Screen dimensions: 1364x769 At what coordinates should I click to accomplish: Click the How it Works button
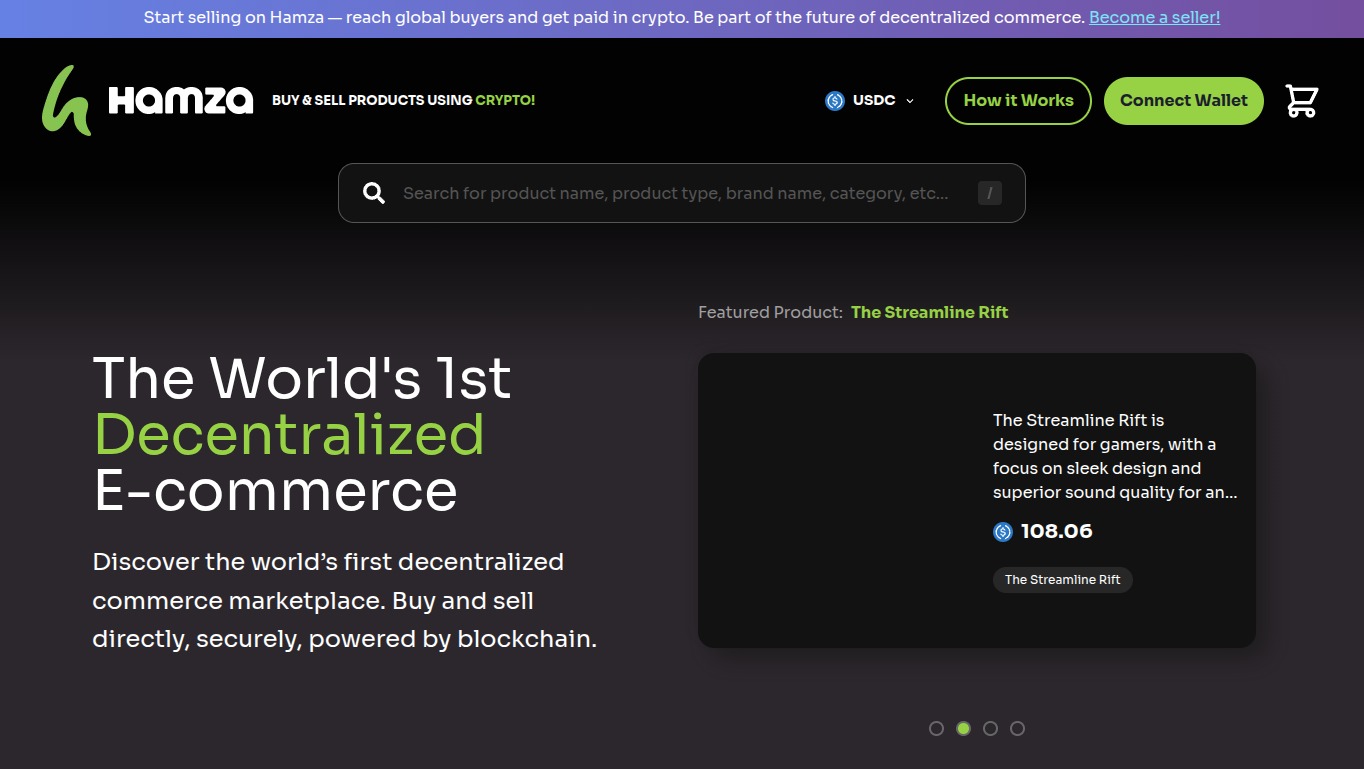click(1018, 100)
